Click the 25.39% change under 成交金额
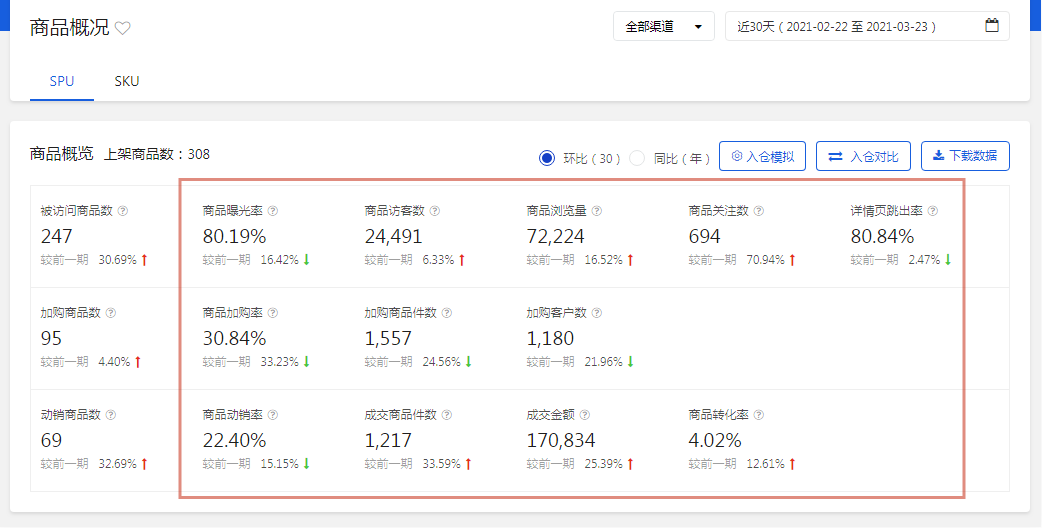 point(604,464)
